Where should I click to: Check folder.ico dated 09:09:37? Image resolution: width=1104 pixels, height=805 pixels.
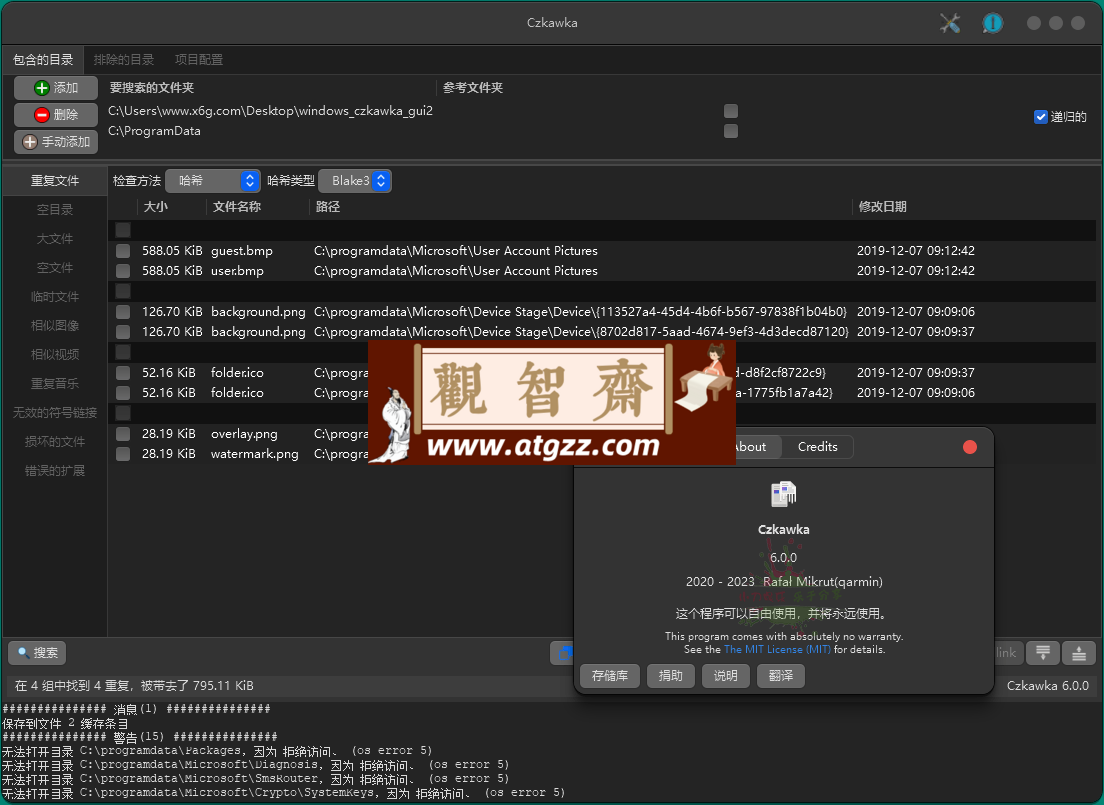click(123, 373)
